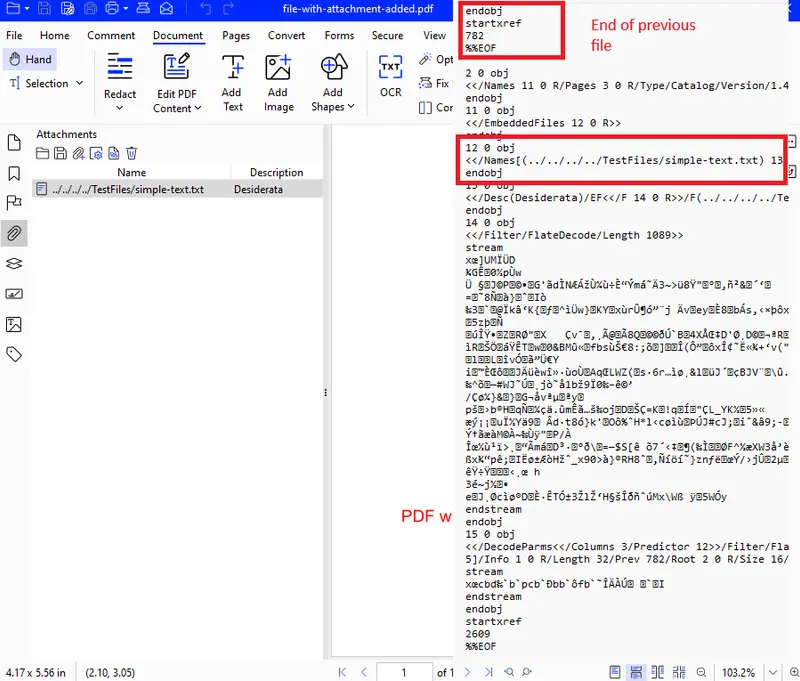Open the File menu
The height and width of the screenshot is (681, 800).
pos(14,35)
